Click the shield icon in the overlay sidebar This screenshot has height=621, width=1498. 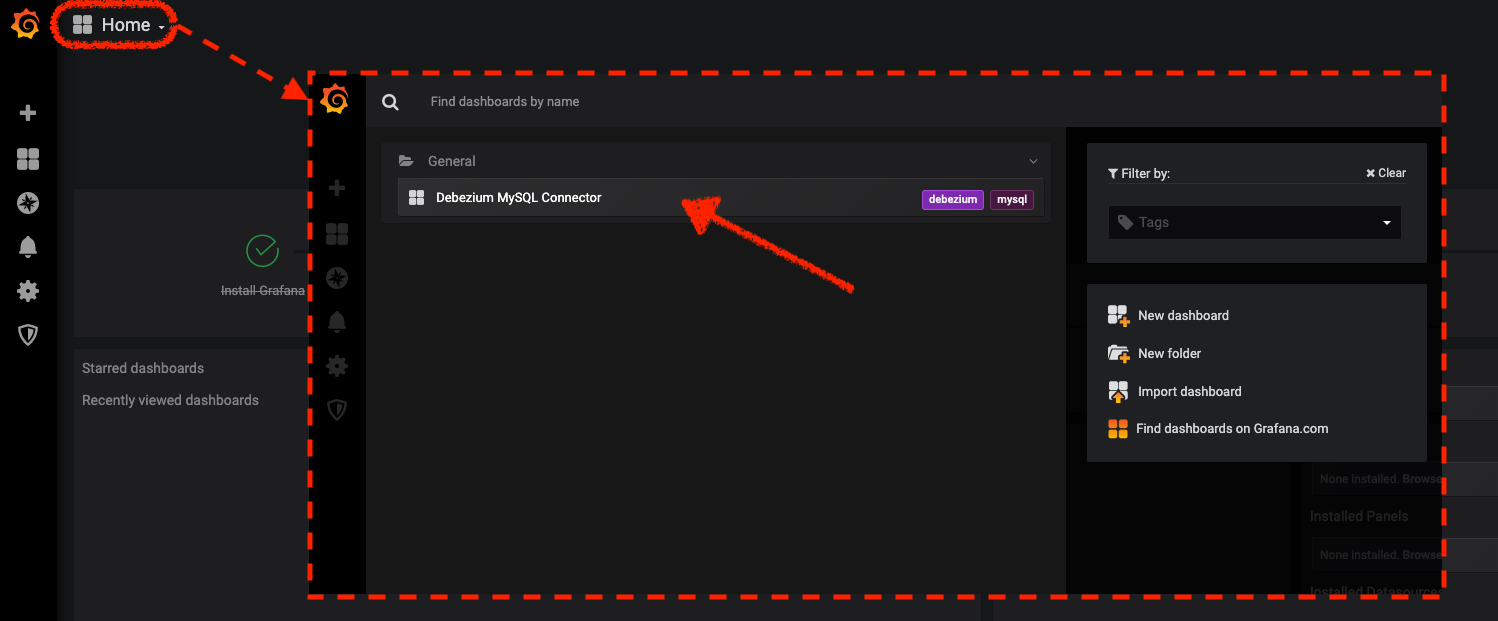click(x=337, y=410)
